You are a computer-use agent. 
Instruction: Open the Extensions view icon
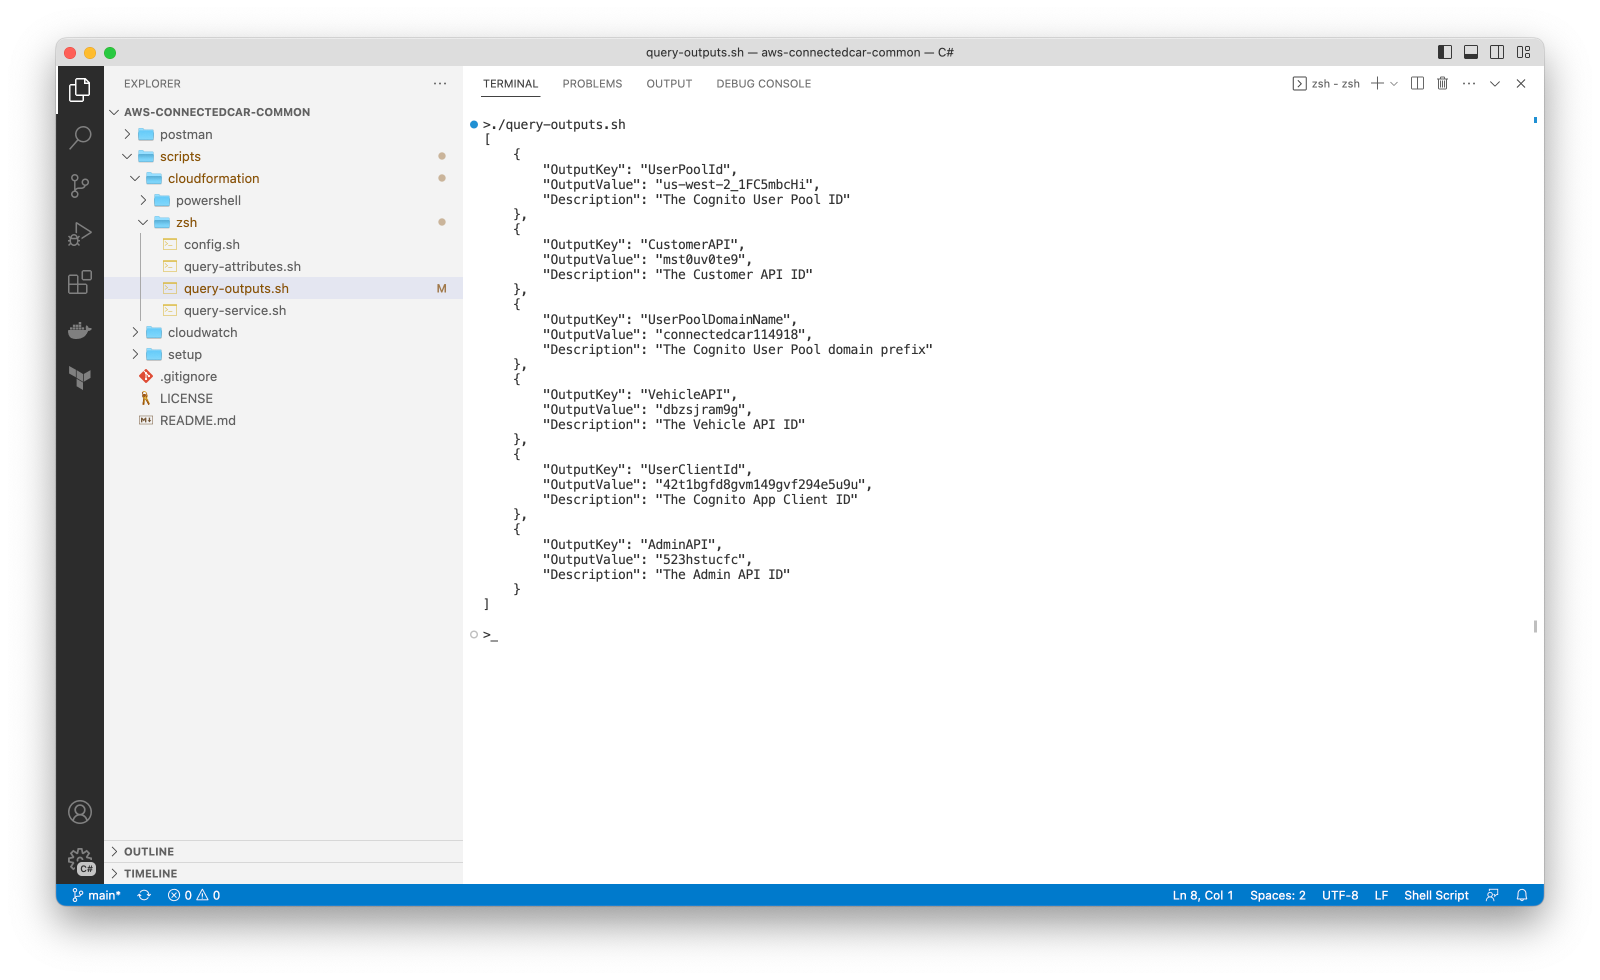pos(80,282)
